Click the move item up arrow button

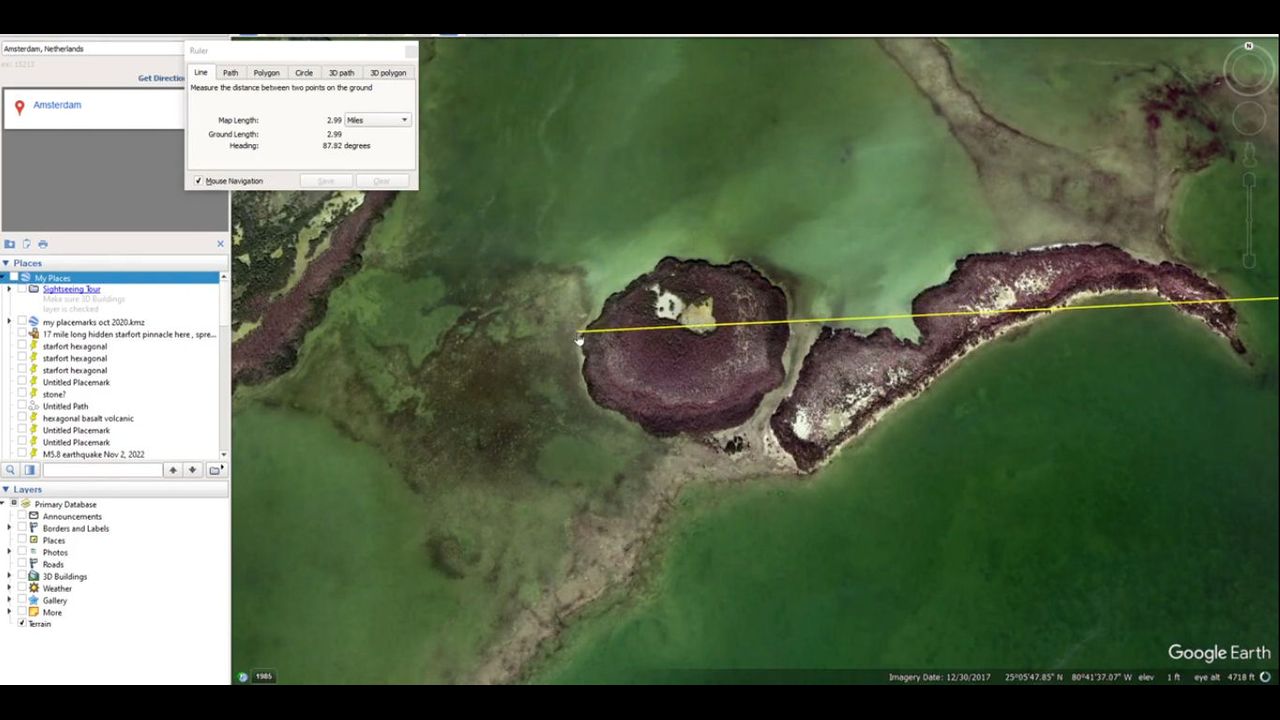click(x=173, y=470)
